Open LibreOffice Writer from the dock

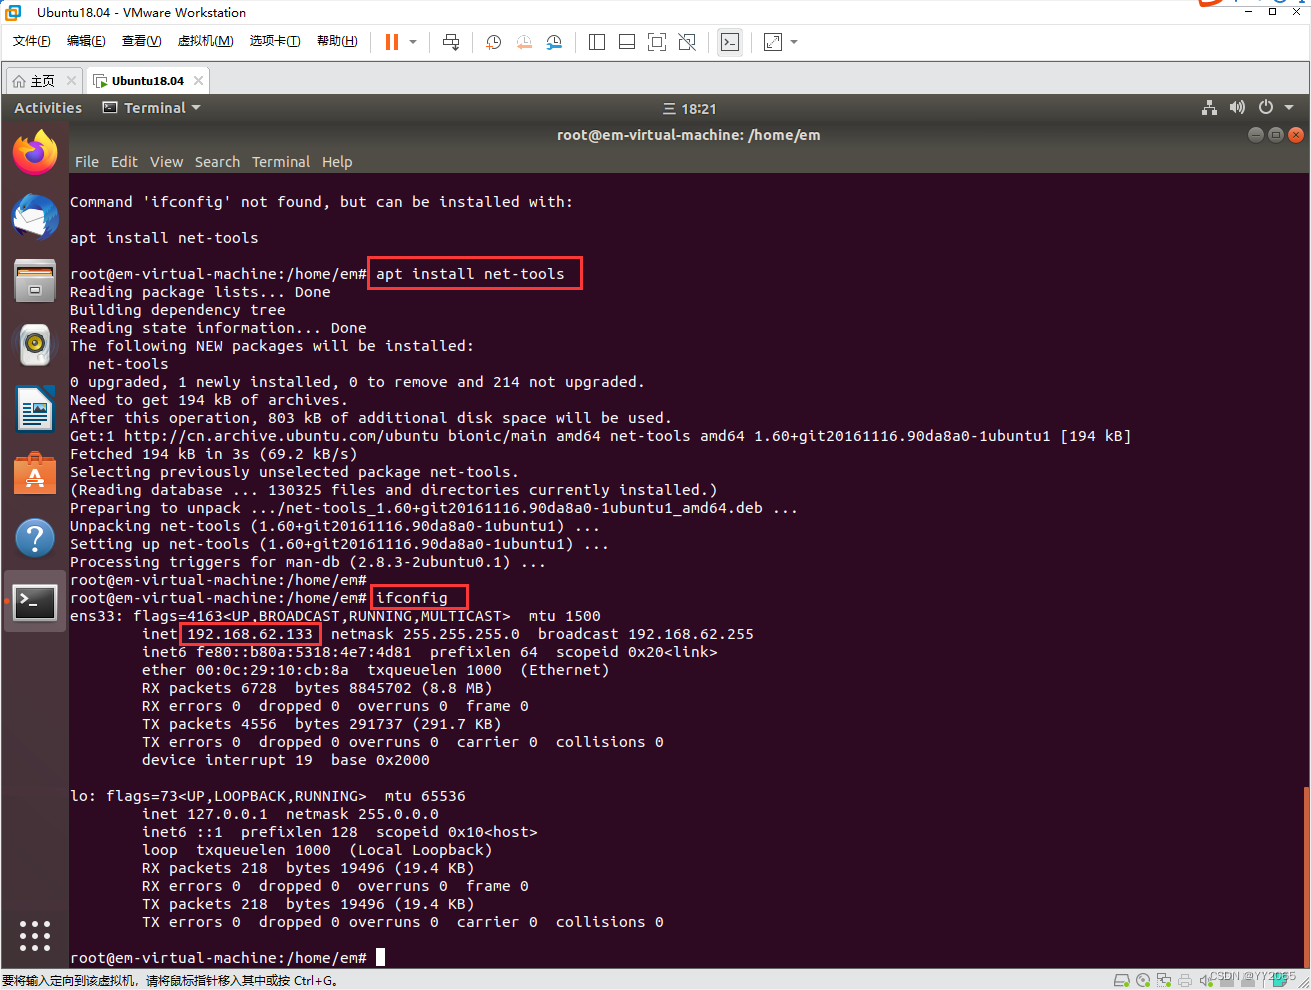(x=35, y=409)
